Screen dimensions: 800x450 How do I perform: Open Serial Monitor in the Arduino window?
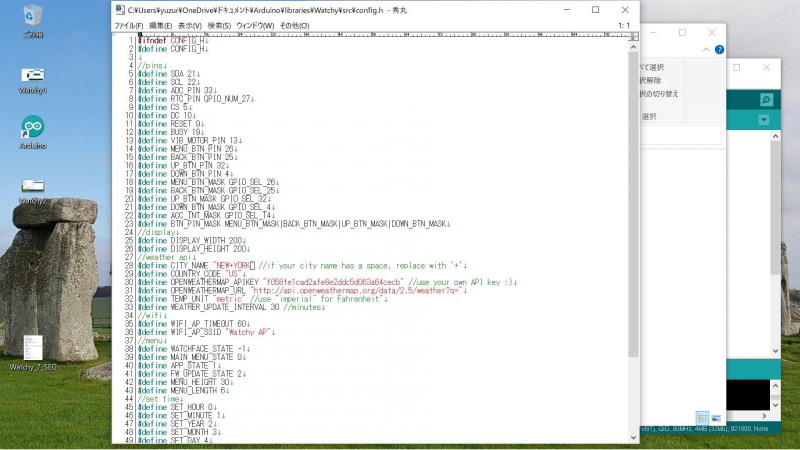pyautogui.click(x=766, y=100)
